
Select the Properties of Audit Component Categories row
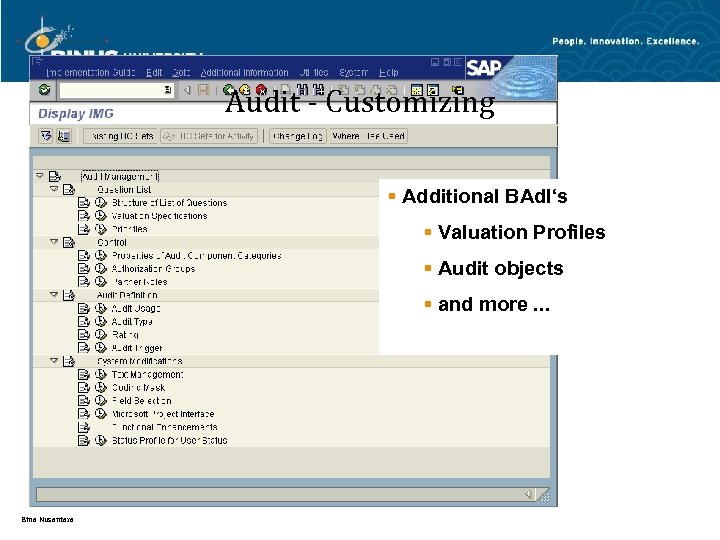[197, 256]
